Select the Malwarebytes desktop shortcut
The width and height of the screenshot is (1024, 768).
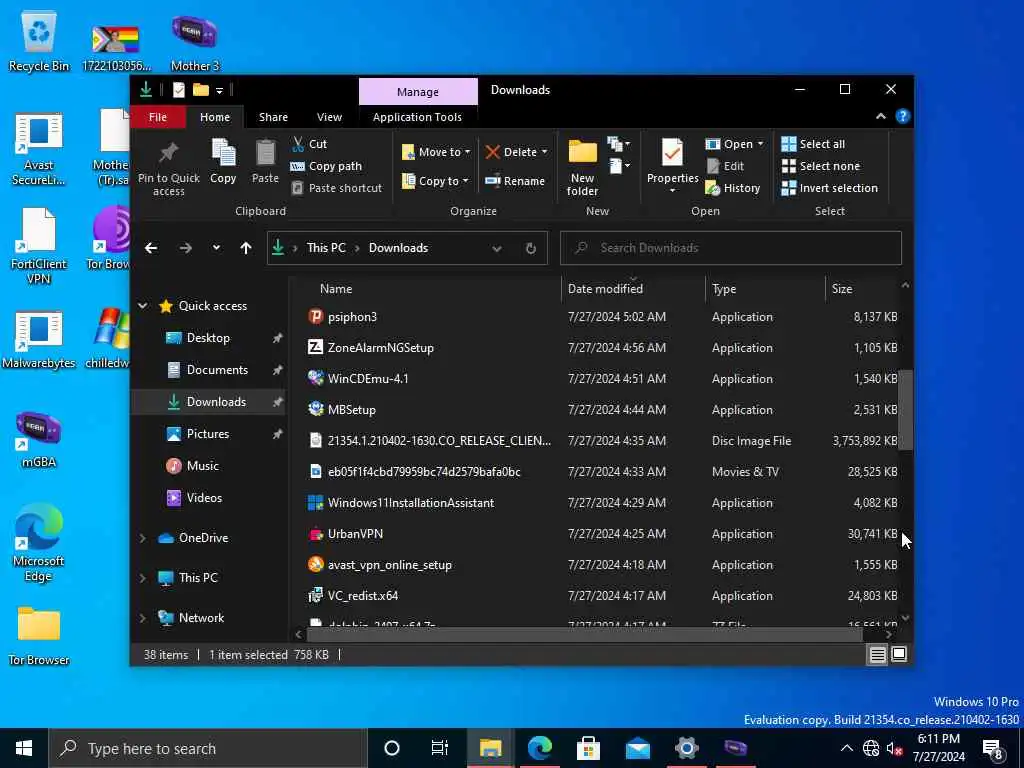pos(39,340)
